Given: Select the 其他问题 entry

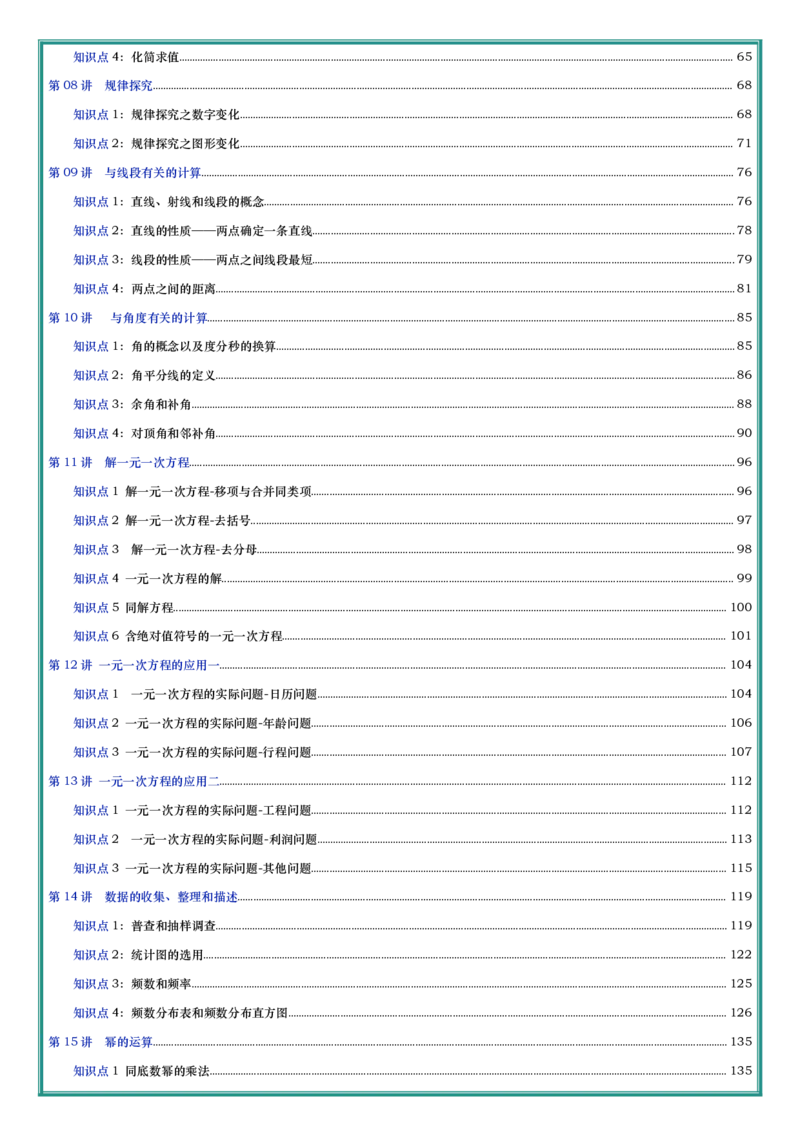Looking at the screenshot, I should [412, 868].
